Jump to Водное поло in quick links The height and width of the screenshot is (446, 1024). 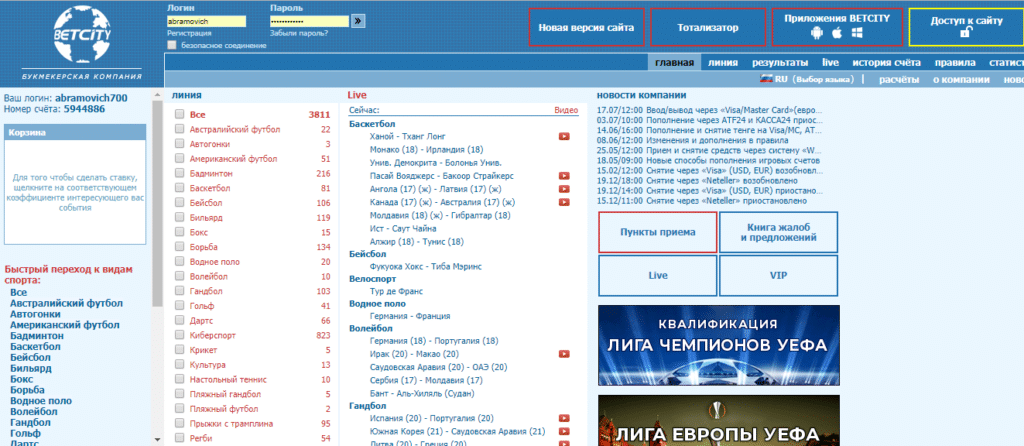click(x=41, y=401)
